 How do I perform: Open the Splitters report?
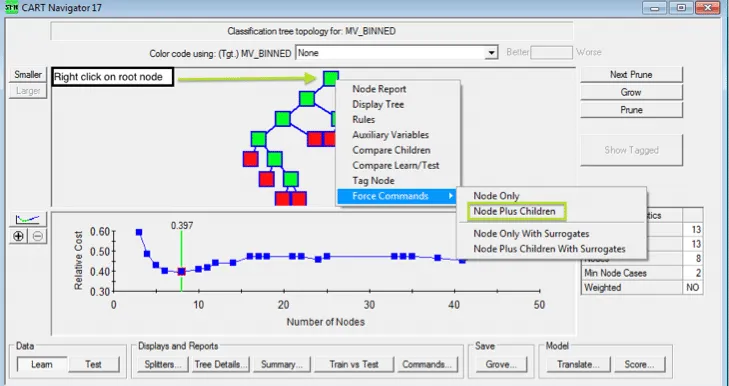pos(163,364)
